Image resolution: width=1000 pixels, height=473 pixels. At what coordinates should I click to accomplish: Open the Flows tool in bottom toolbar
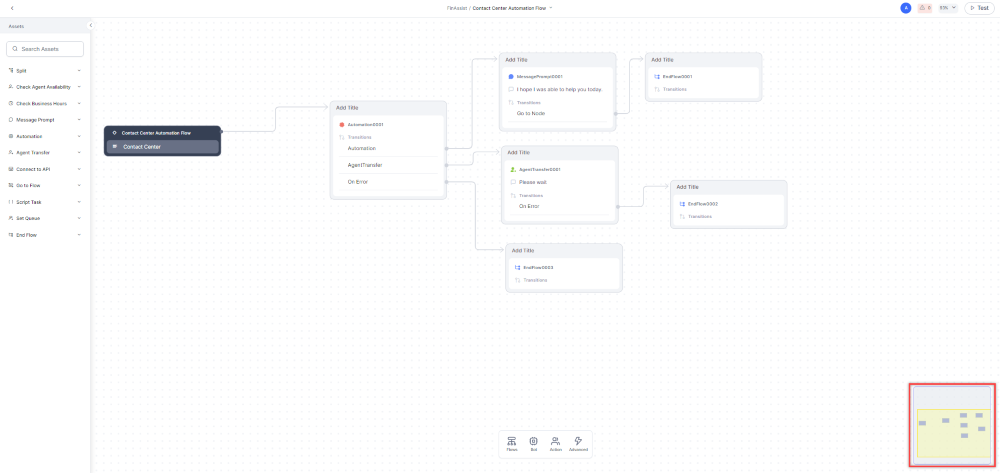tap(512, 444)
